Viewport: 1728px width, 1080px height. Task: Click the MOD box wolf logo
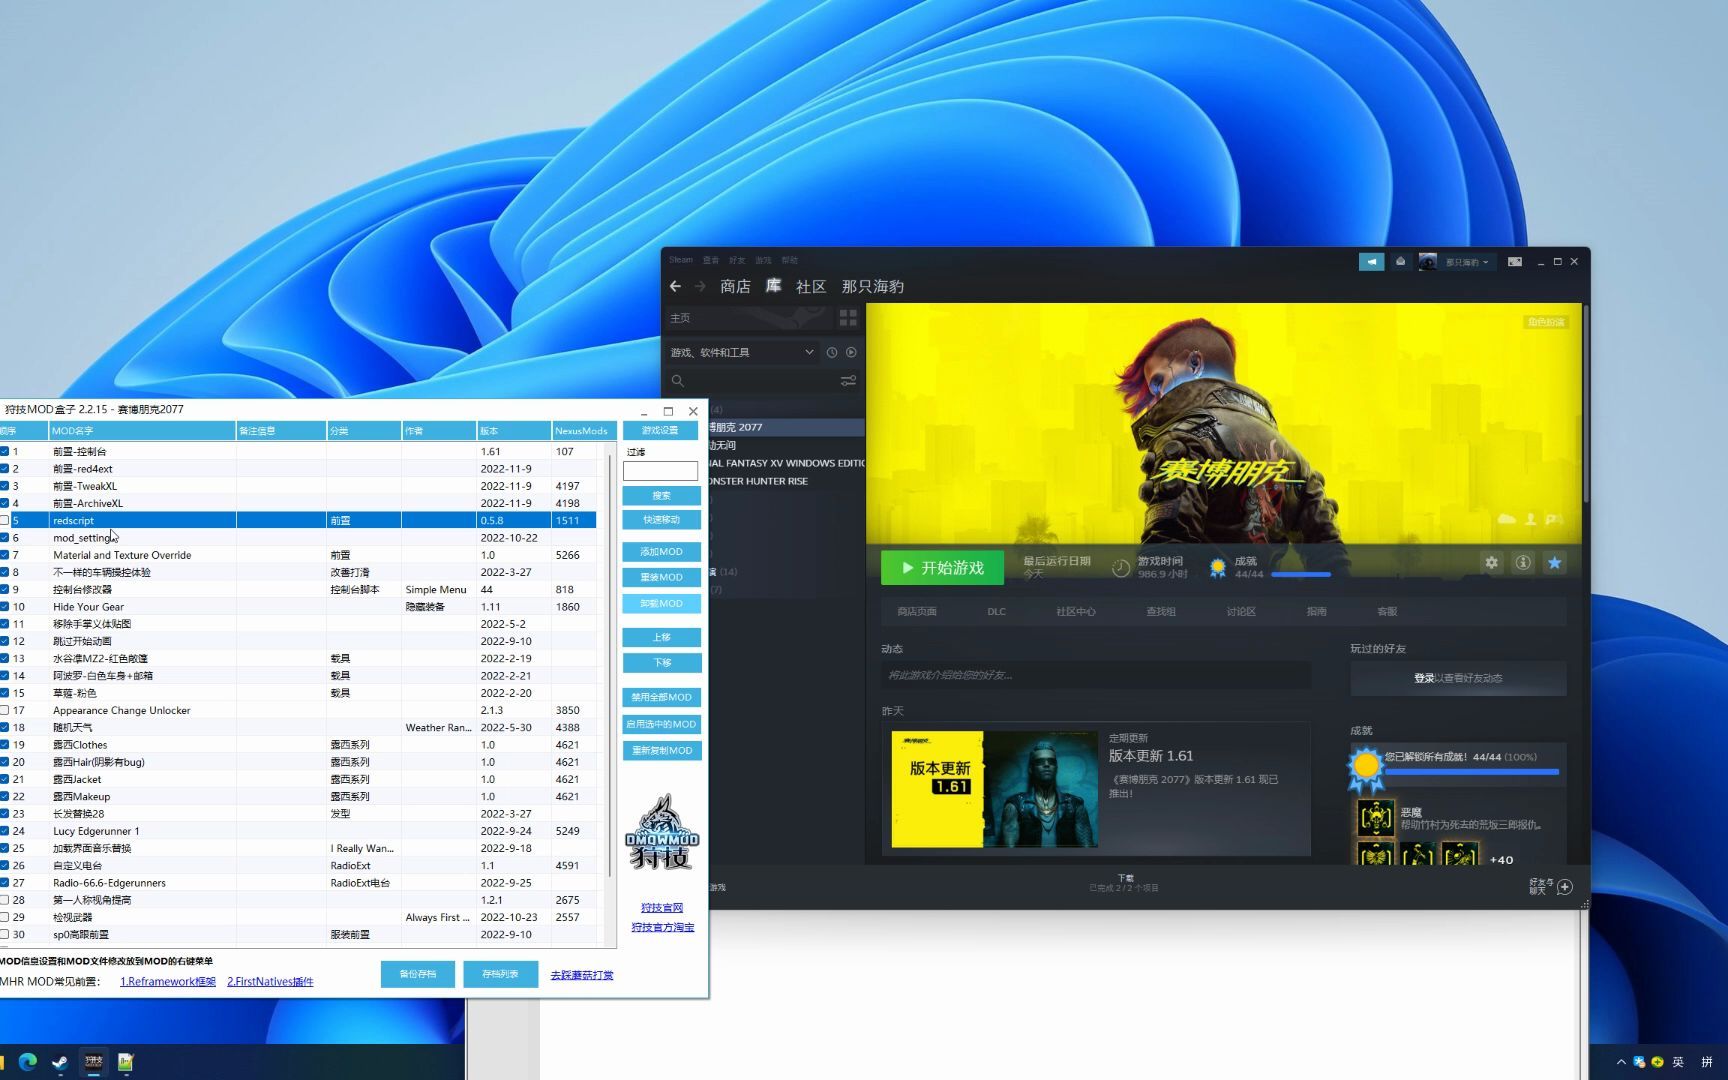coord(662,832)
